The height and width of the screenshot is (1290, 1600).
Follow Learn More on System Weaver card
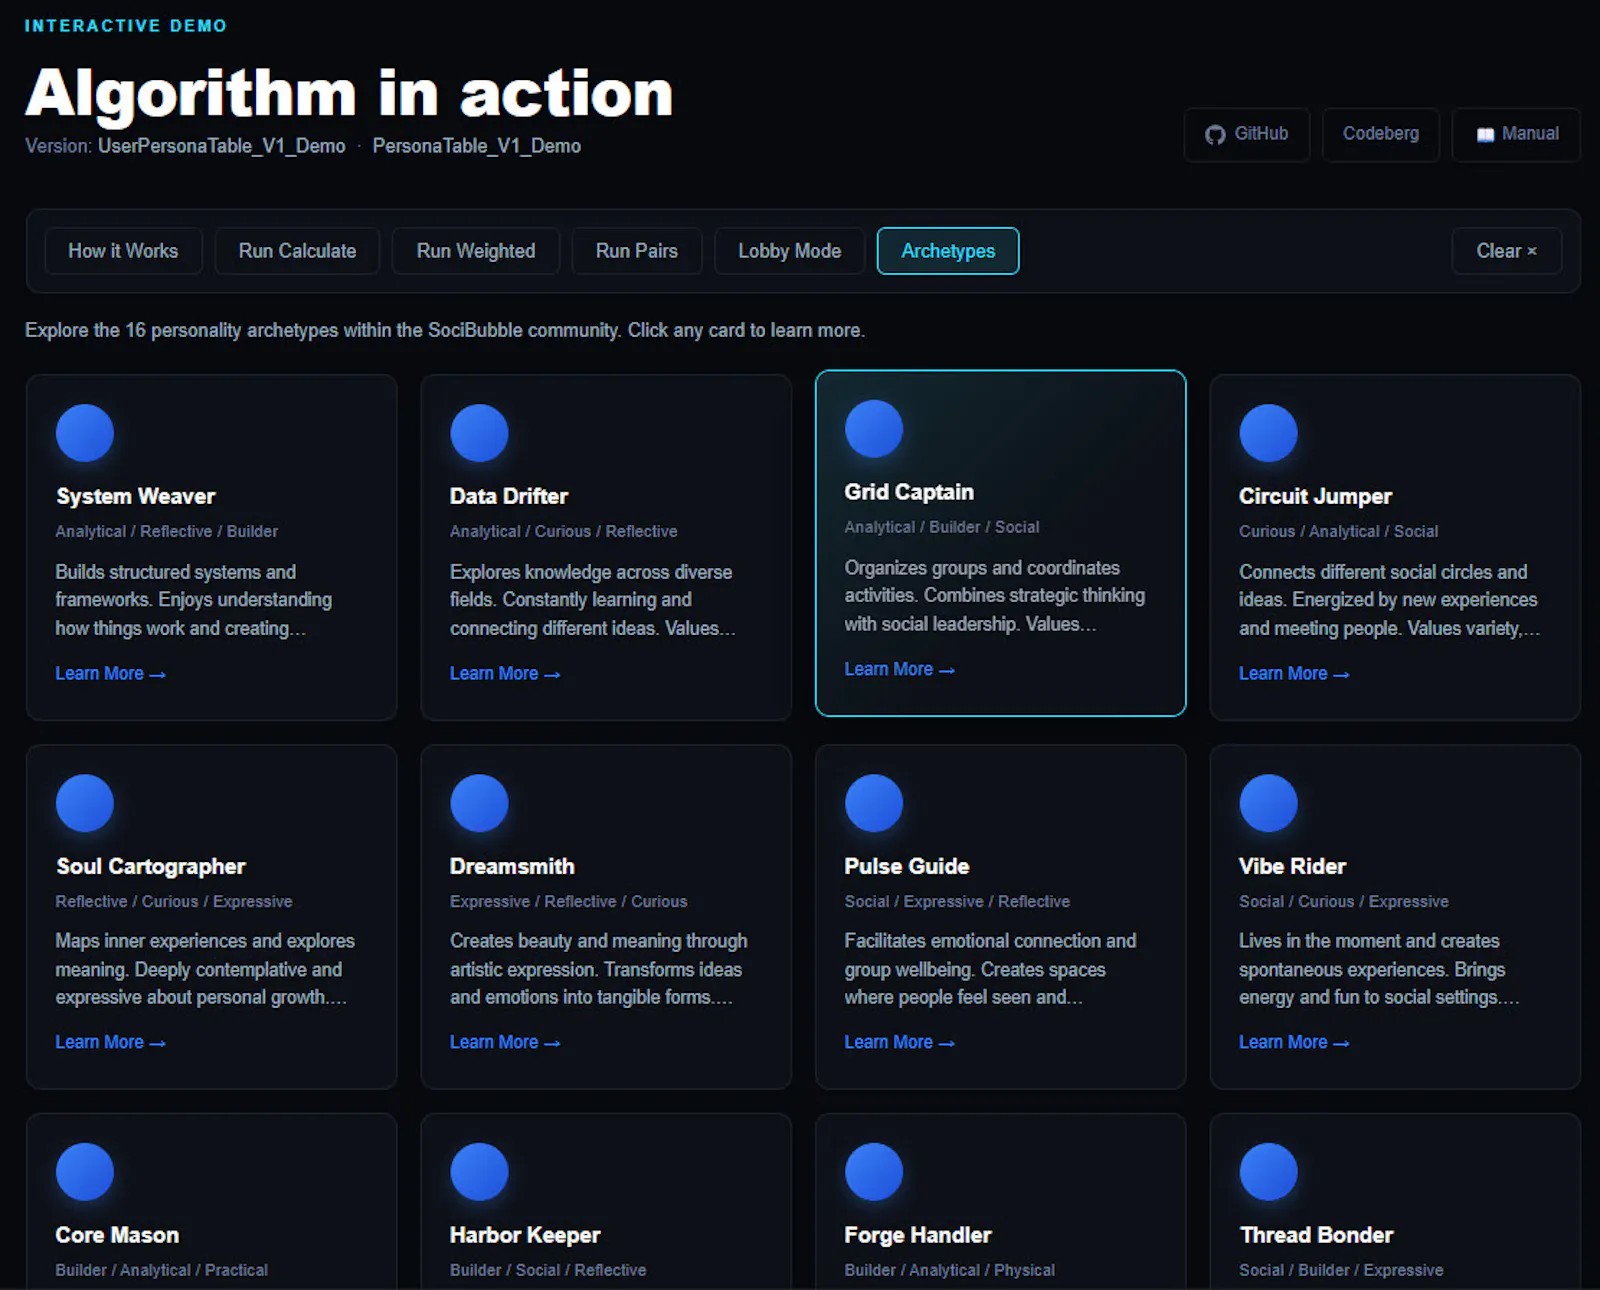click(x=110, y=674)
